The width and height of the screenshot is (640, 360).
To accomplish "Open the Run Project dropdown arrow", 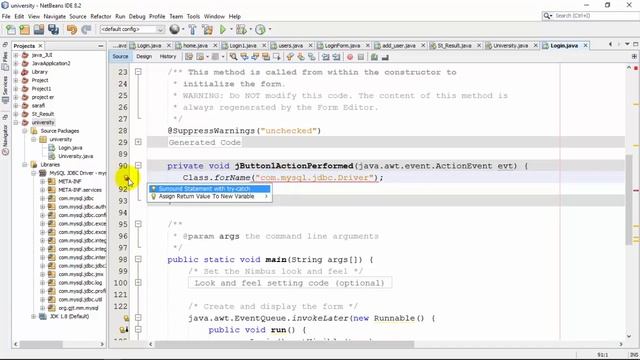I will [x=231, y=29].
